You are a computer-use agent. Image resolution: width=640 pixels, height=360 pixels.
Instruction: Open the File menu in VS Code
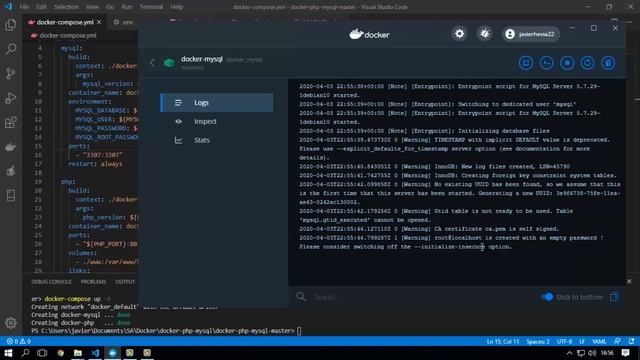[x=24, y=7]
